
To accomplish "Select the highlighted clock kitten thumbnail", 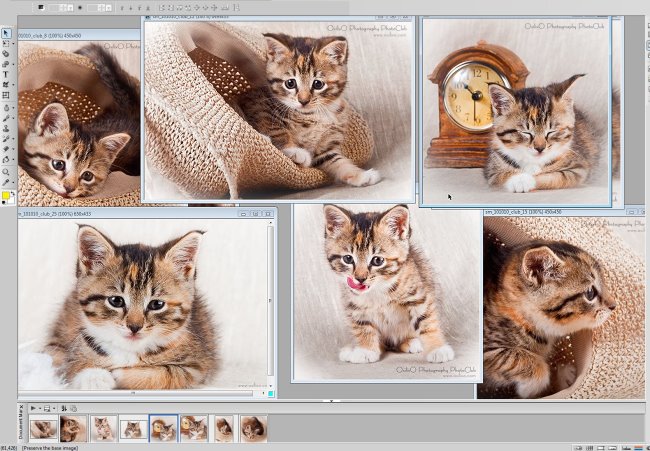I will 163,428.
